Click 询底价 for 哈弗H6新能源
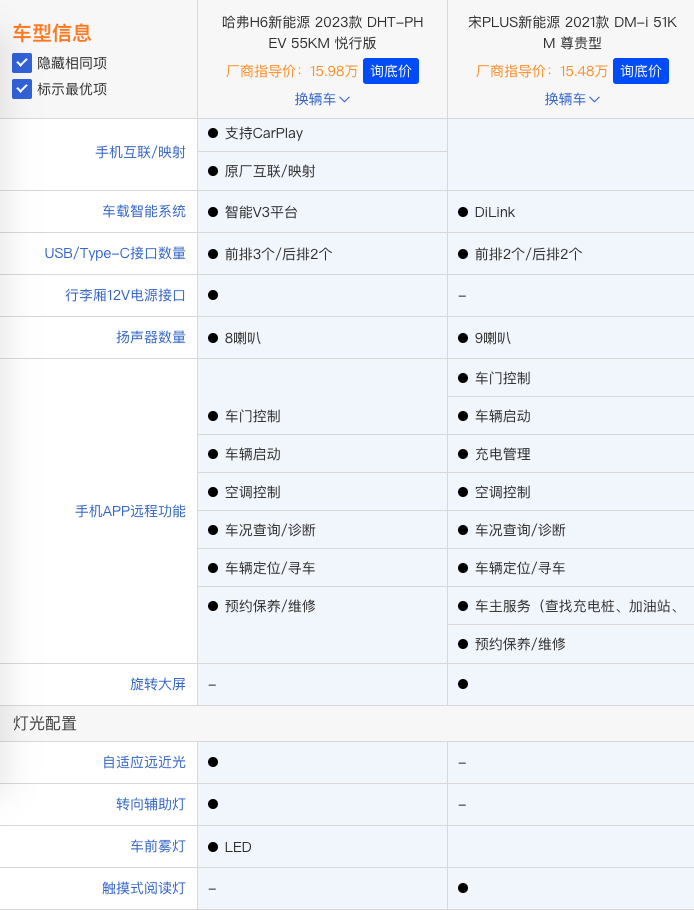The height and width of the screenshot is (910, 694). pyautogui.click(x=391, y=71)
